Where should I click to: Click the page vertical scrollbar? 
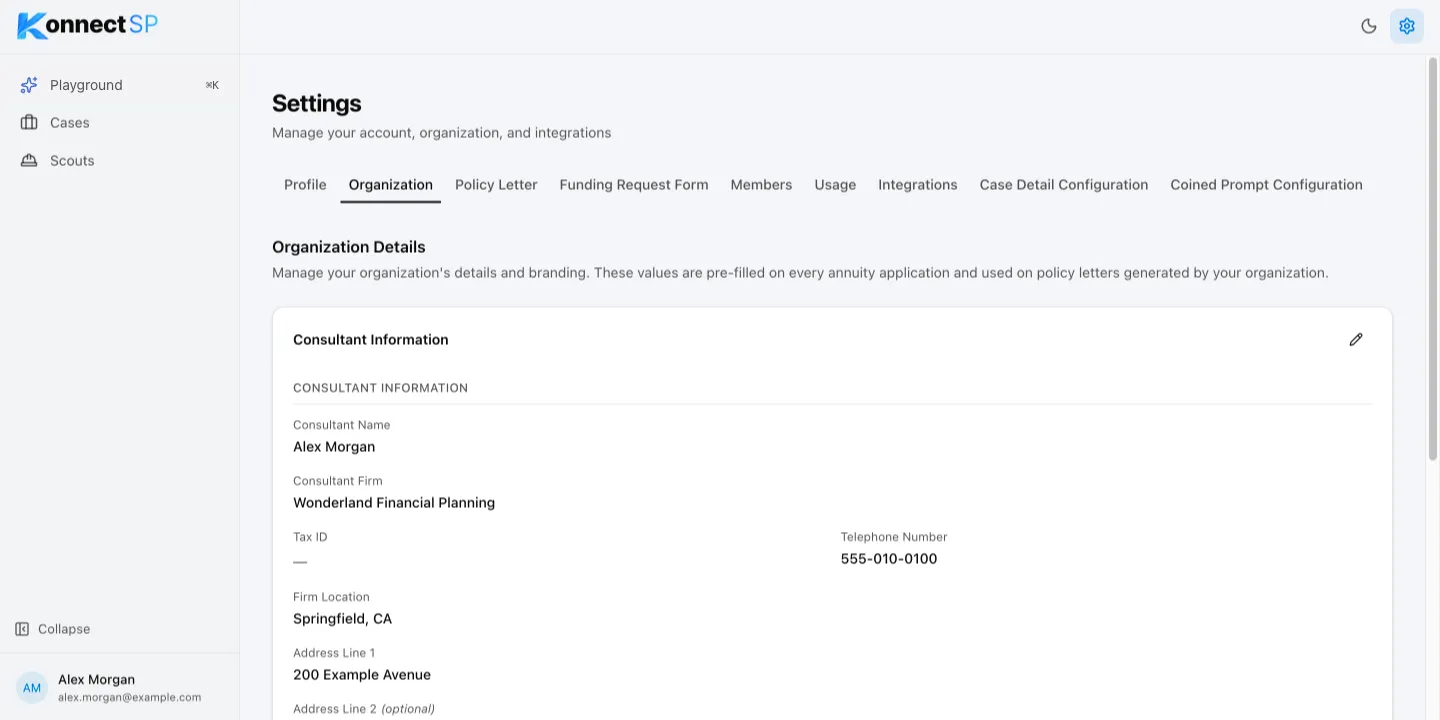pos(1432,260)
